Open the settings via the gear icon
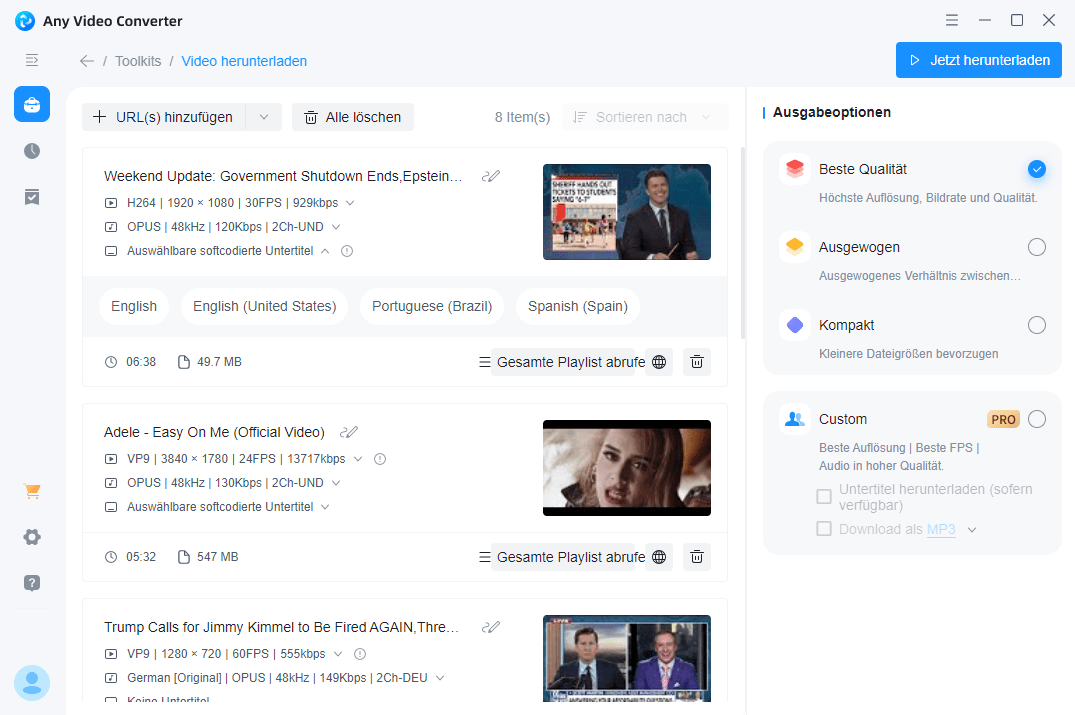 coord(31,537)
